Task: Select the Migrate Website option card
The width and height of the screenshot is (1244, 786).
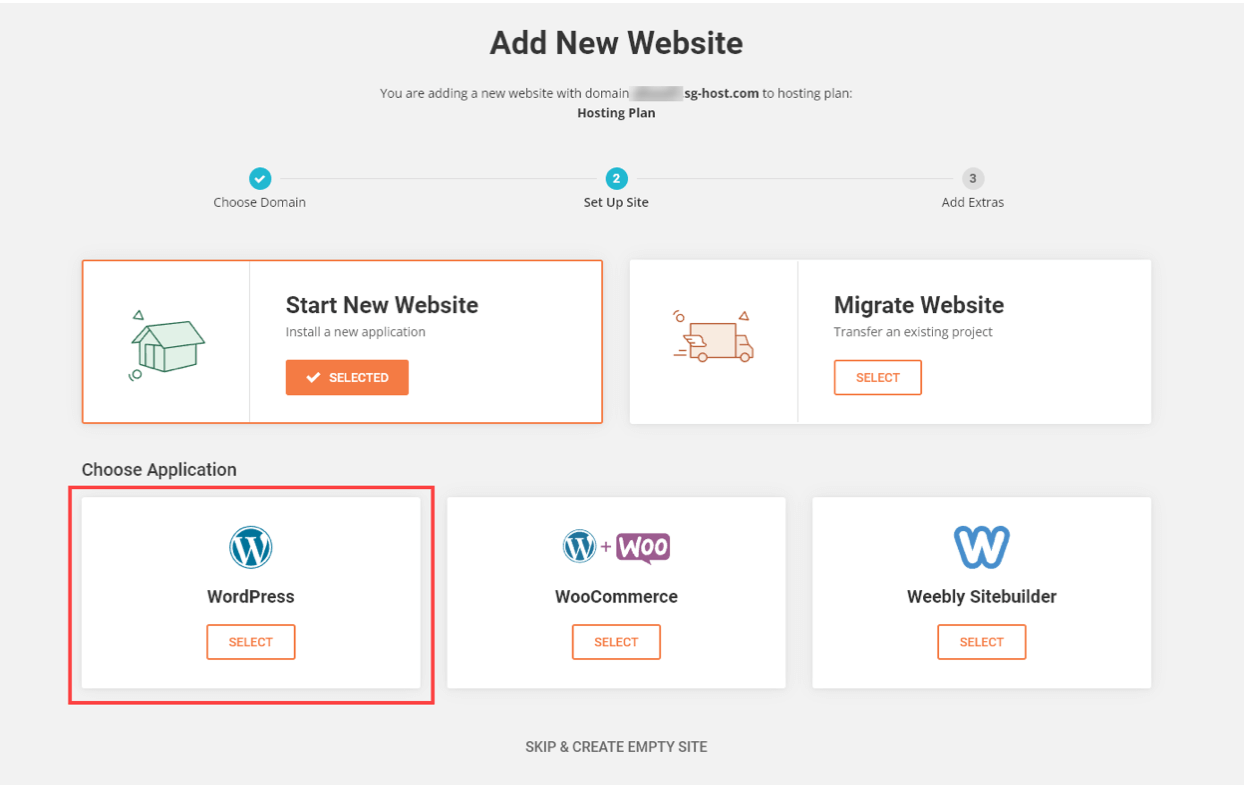Action: point(877,377)
